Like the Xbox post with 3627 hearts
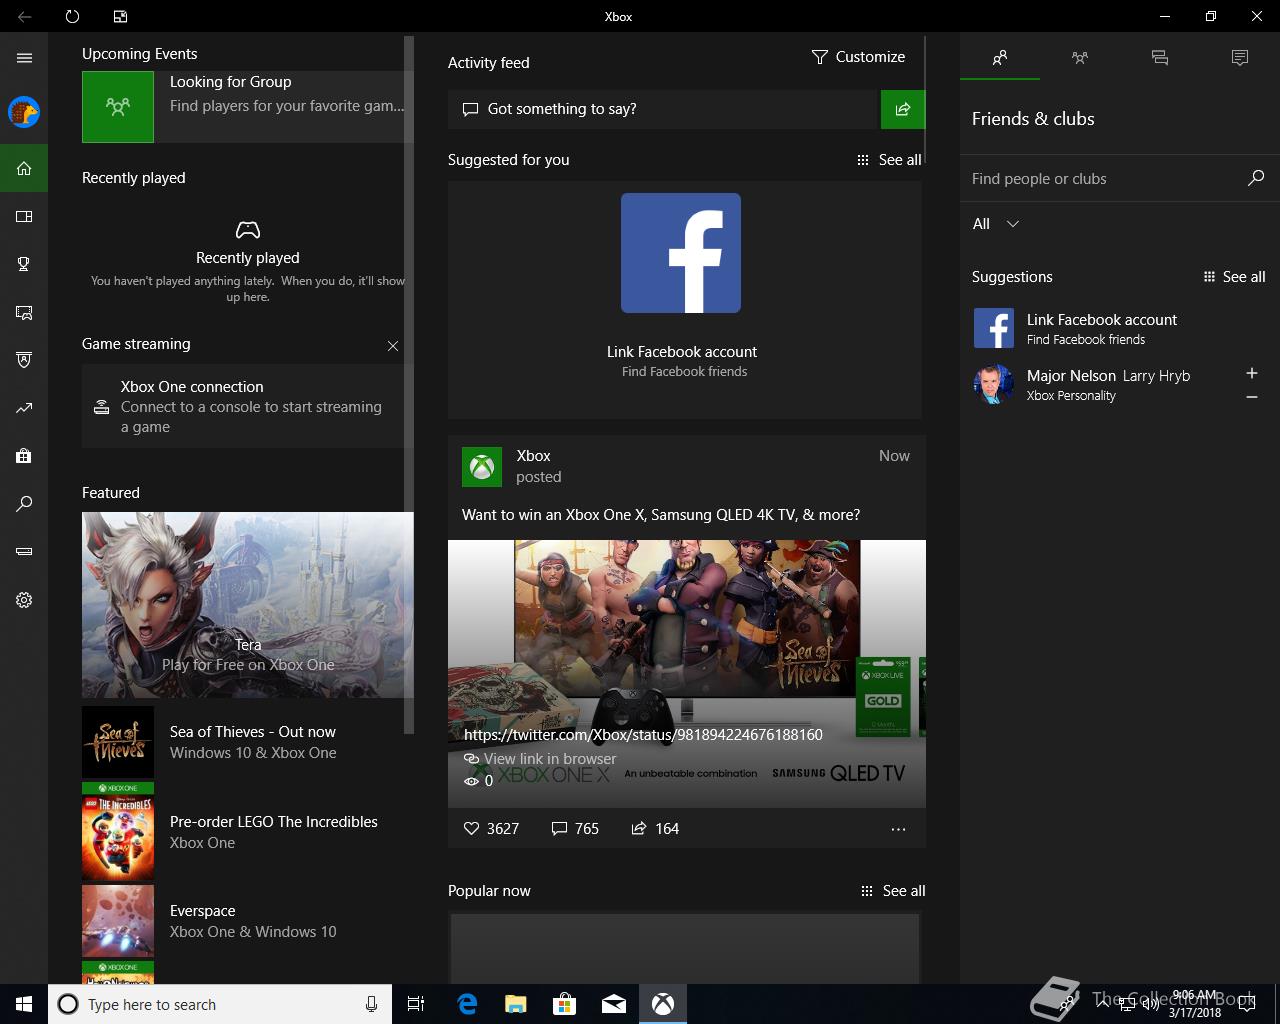 pyautogui.click(x=491, y=828)
